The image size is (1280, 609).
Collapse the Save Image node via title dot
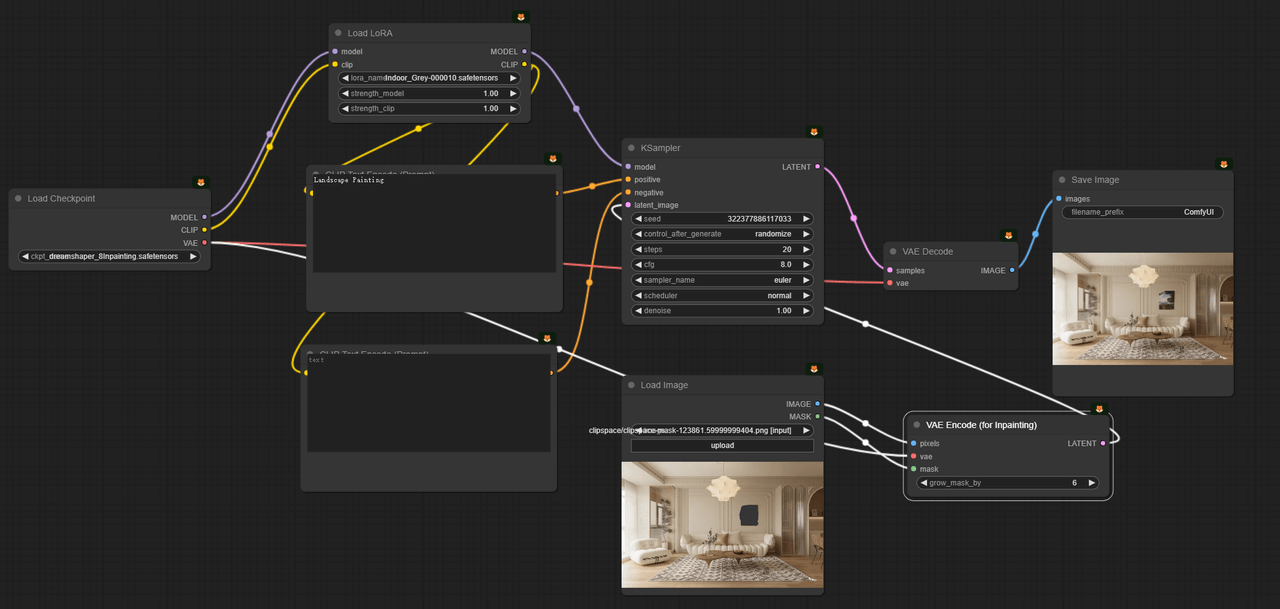pos(1062,180)
